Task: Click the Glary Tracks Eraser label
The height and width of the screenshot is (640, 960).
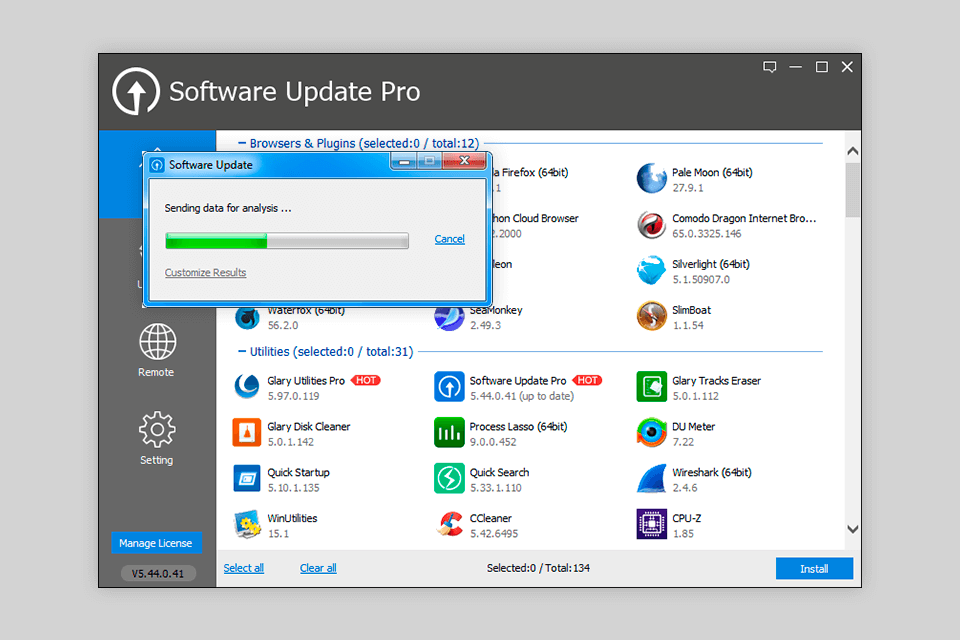Action: [x=716, y=381]
